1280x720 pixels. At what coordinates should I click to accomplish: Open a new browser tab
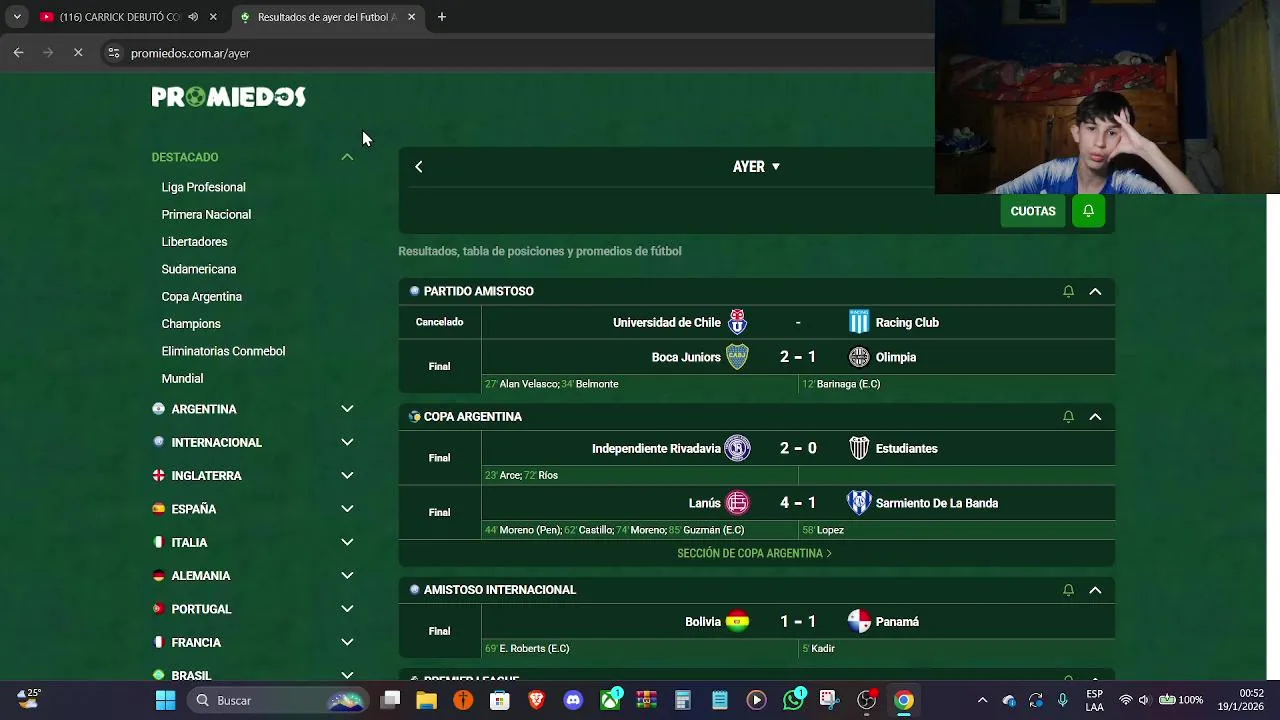pos(442,17)
